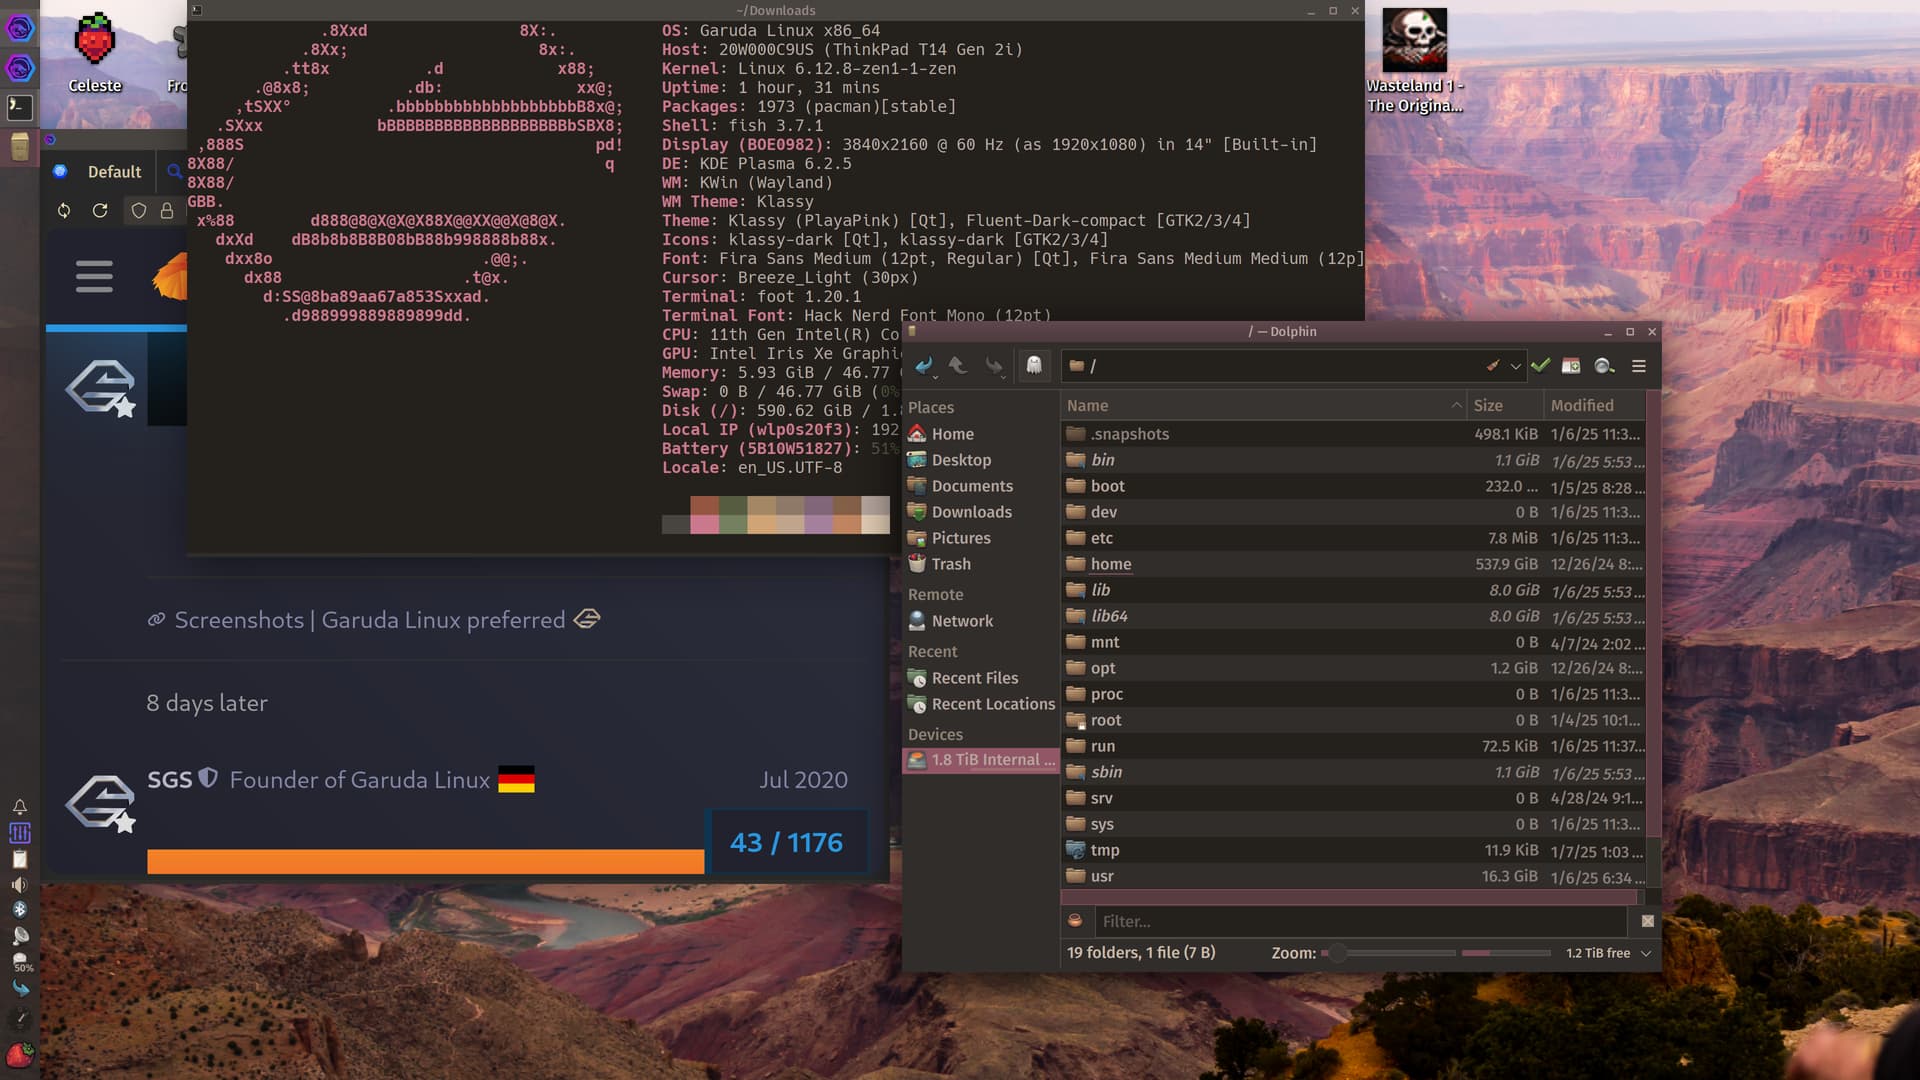Click the green checkmark toolbar icon
1920x1080 pixels.
(x=1540, y=366)
